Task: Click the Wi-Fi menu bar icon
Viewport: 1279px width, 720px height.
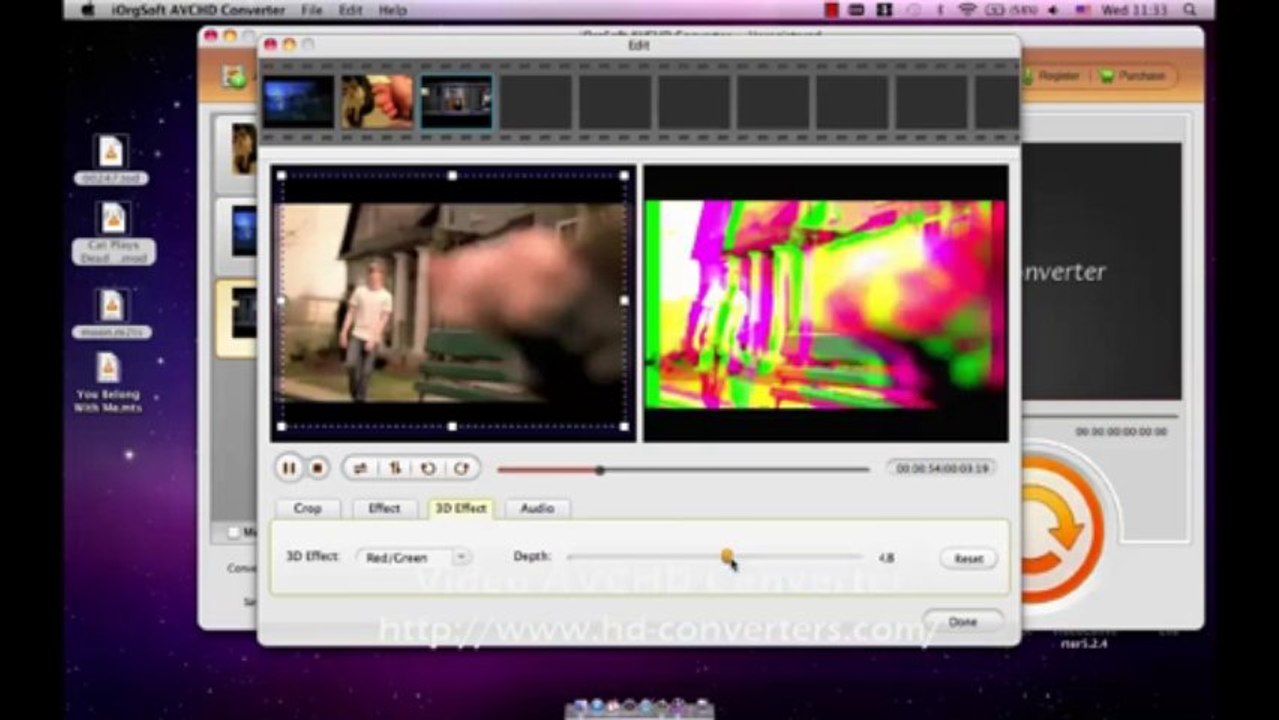Action: tap(967, 10)
